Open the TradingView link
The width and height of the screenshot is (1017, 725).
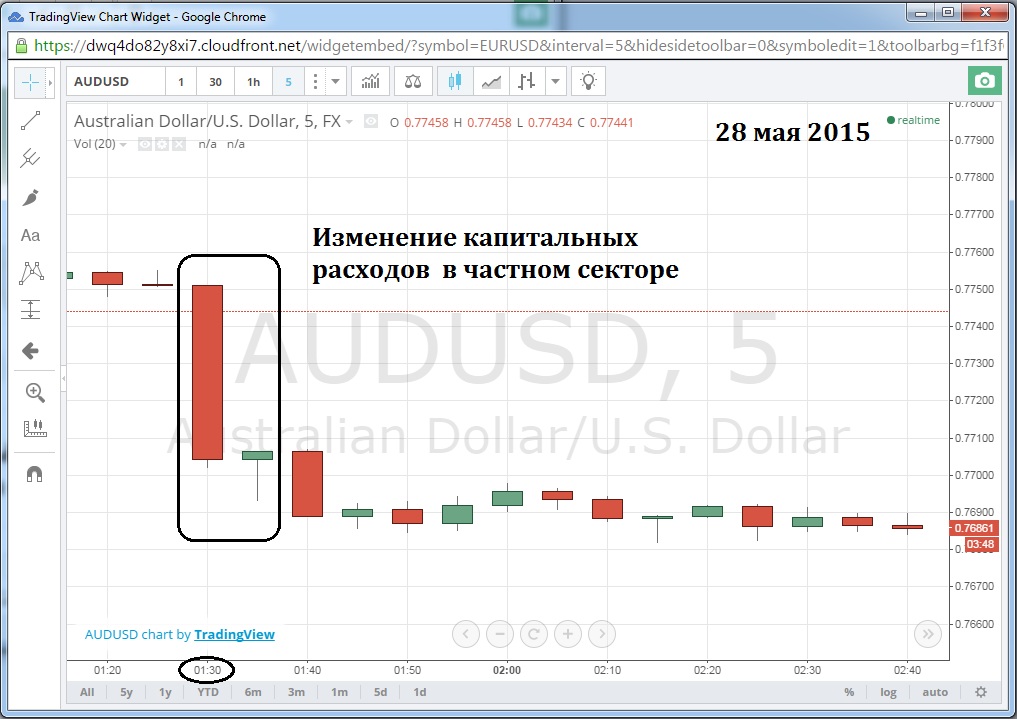234,634
